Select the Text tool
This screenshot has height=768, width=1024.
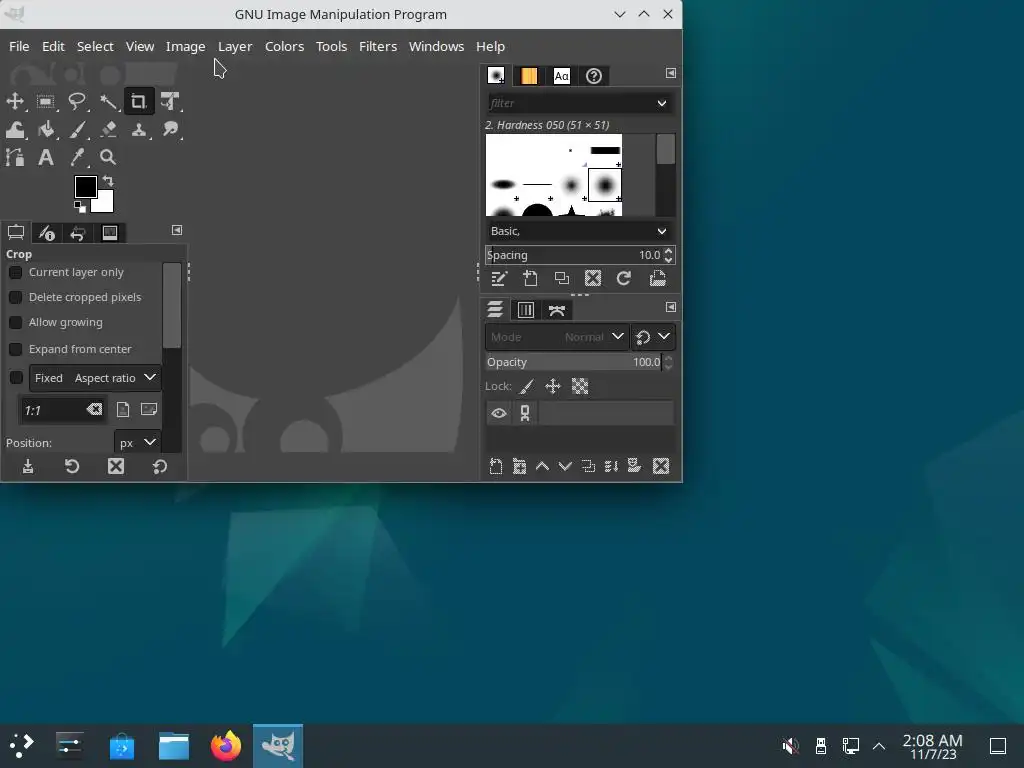(x=46, y=157)
